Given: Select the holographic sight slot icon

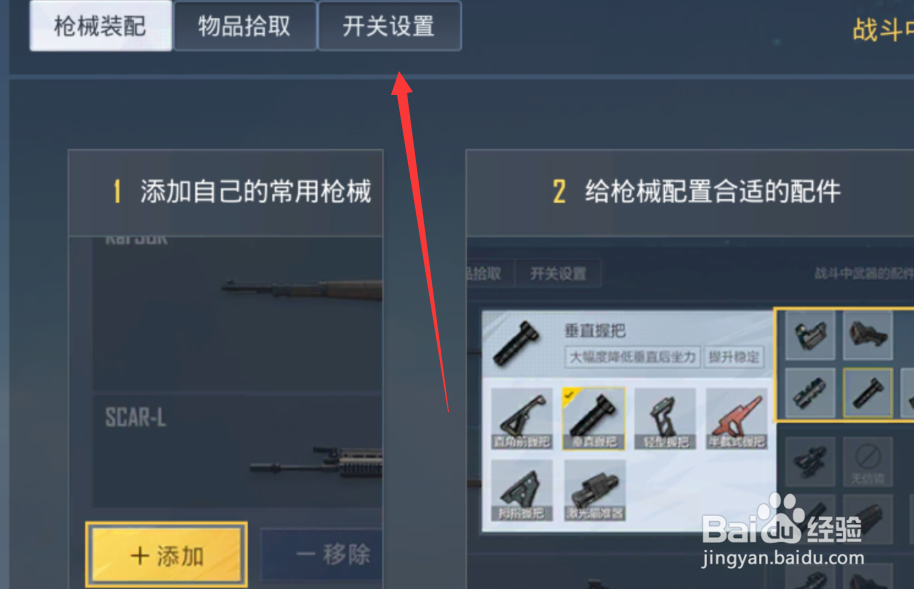Looking at the screenshot, I should 810,335.
